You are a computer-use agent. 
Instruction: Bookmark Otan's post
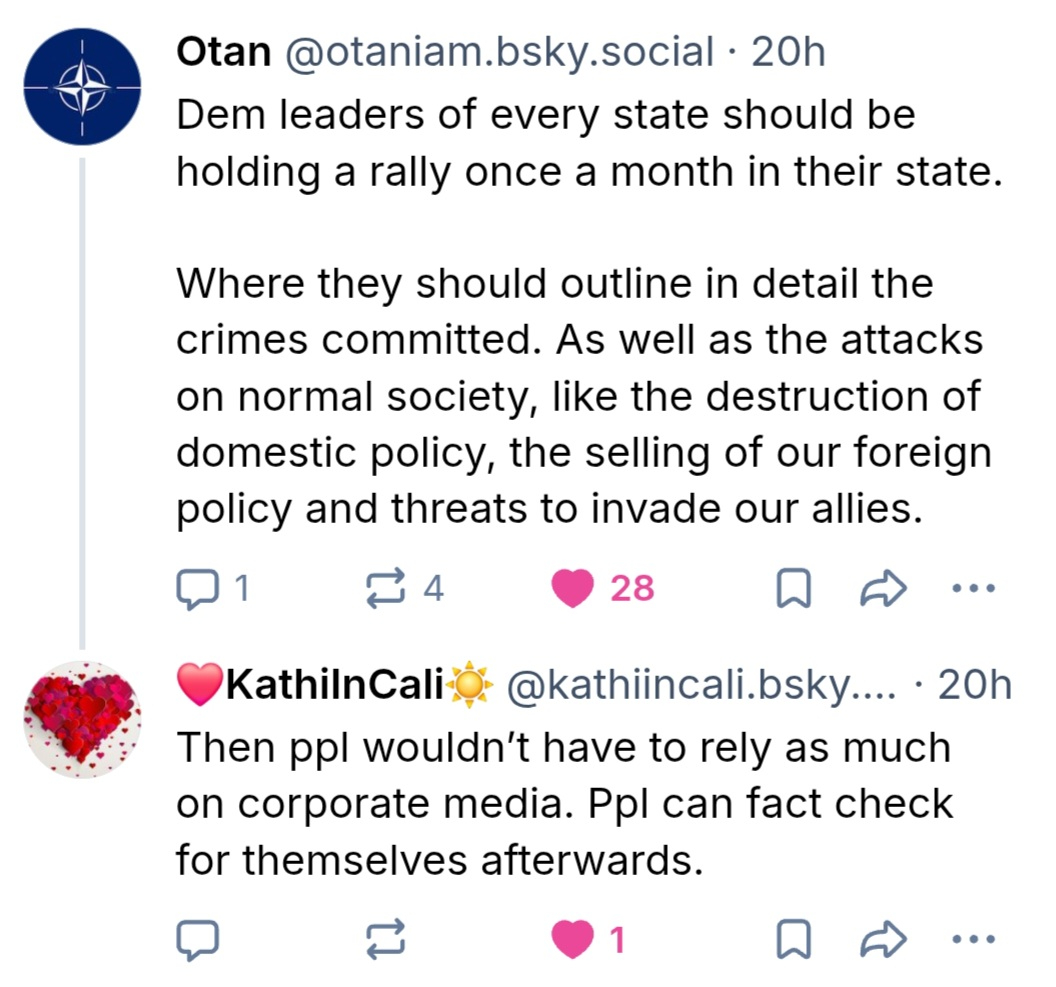tap(792, 588)
